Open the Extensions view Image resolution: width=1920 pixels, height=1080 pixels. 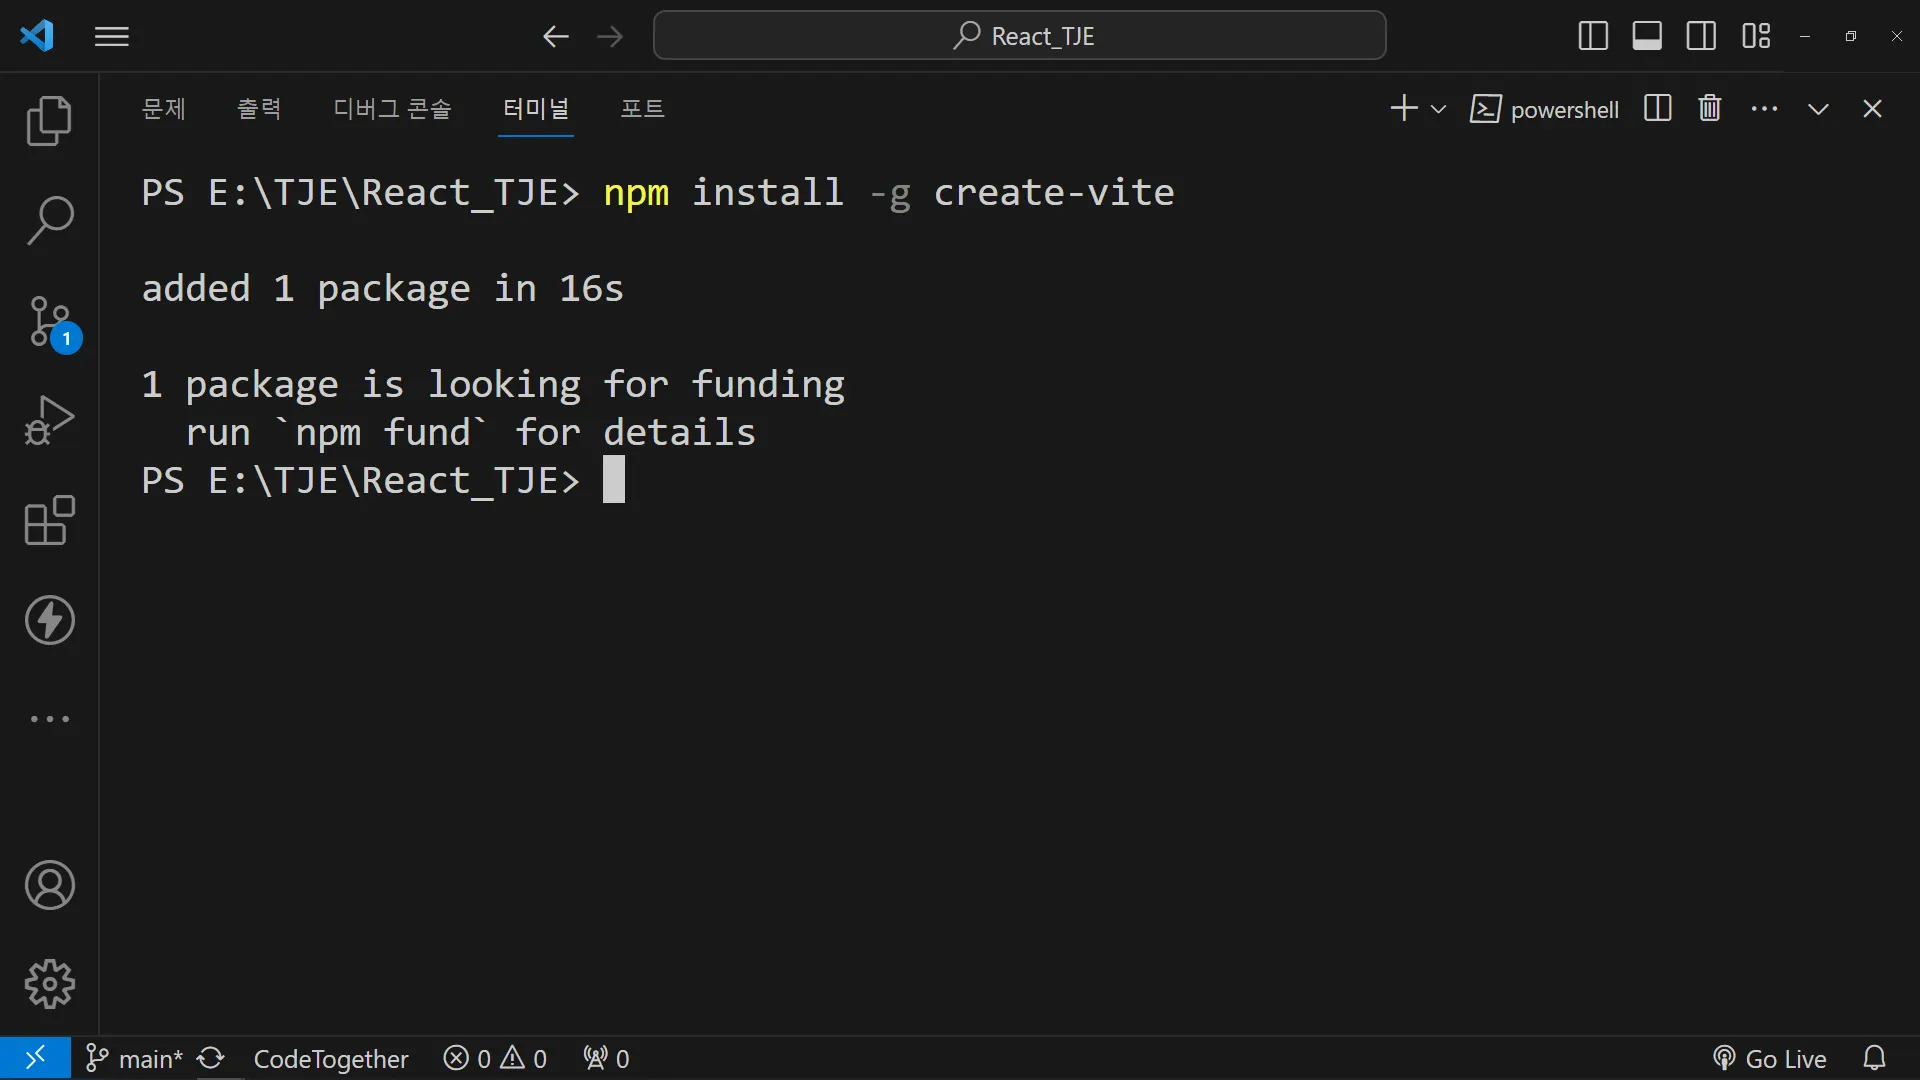point(49,520)
